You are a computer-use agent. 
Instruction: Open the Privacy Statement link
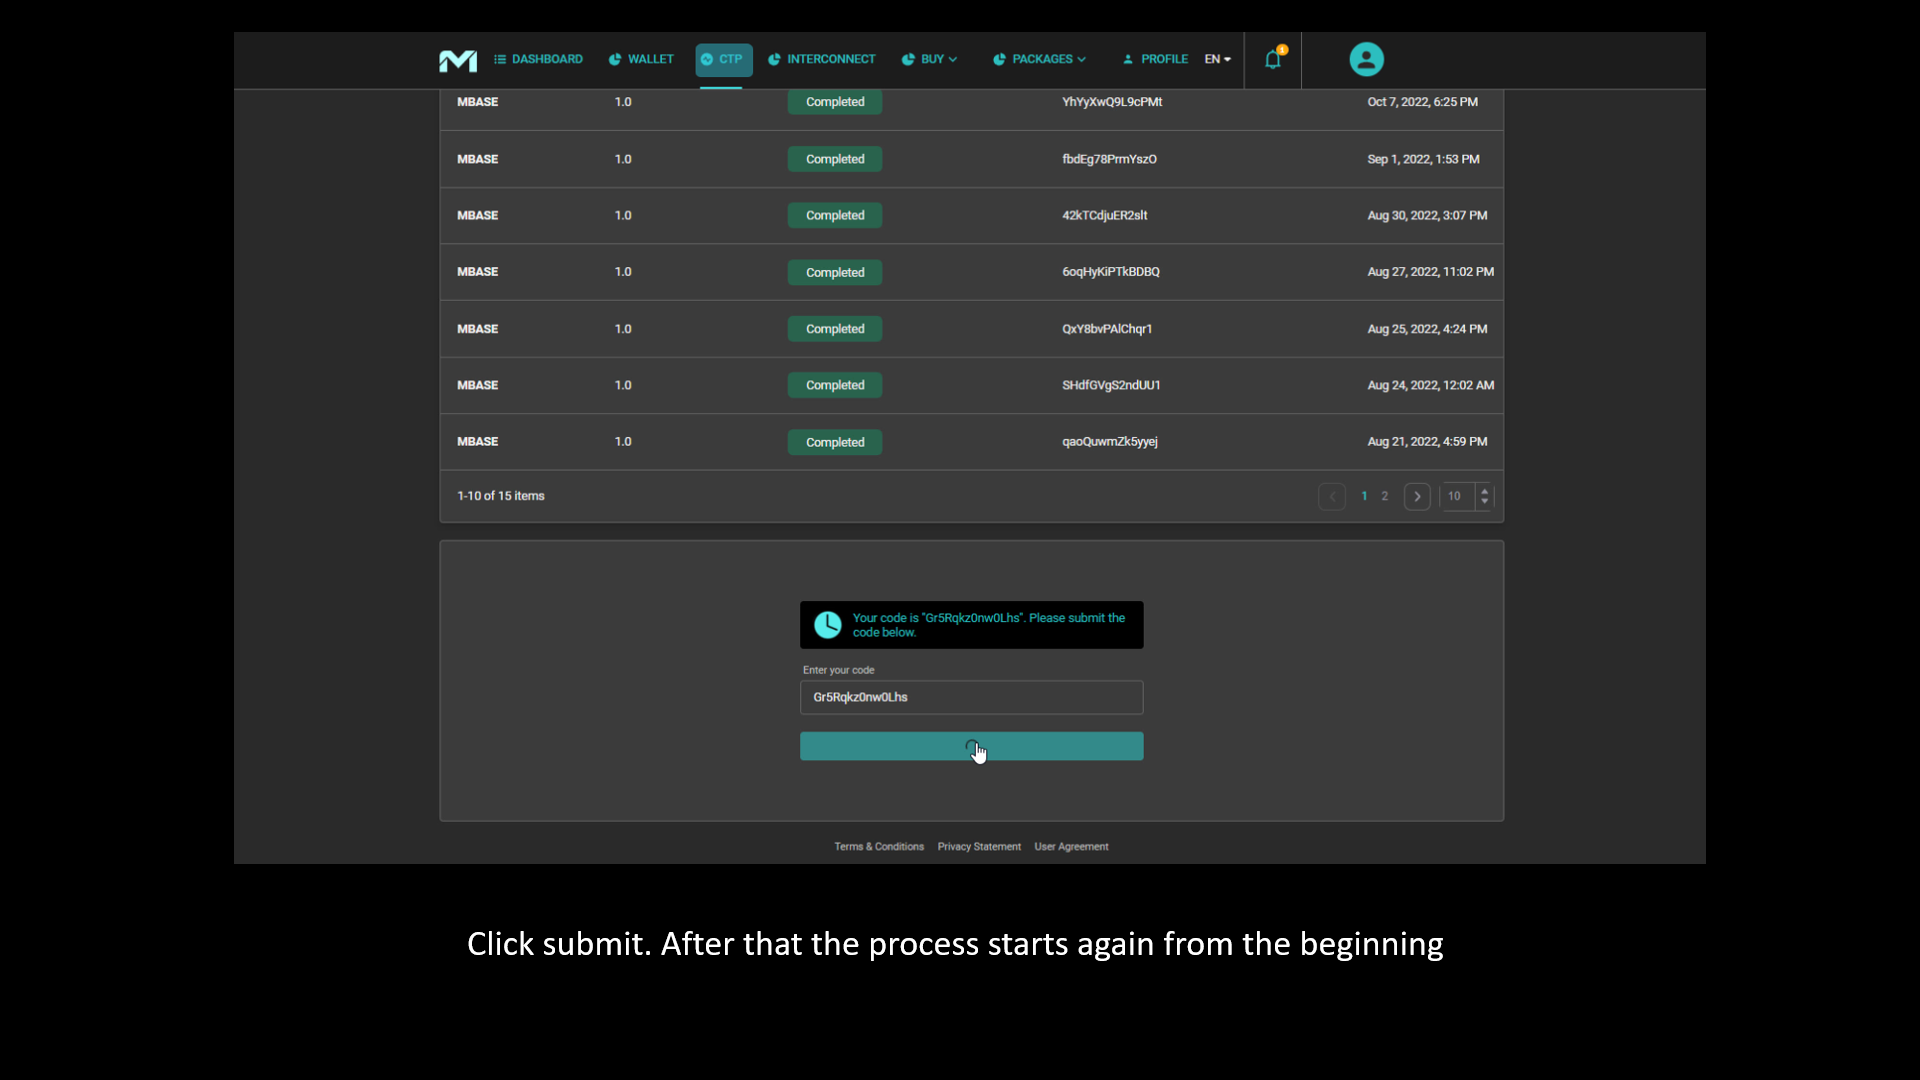point(979,846)
